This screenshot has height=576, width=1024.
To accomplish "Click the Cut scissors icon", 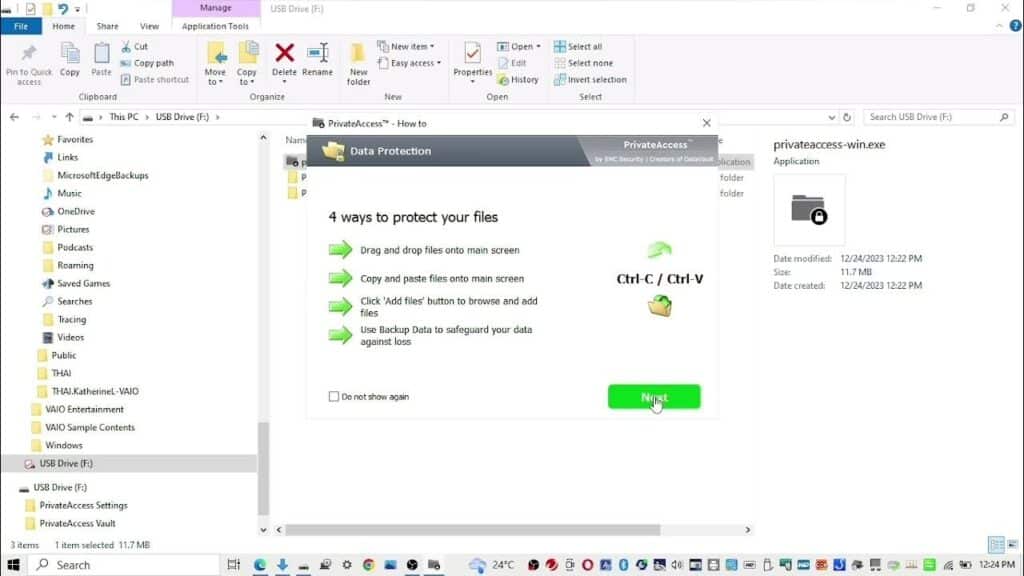I will (x=126, y=46).
